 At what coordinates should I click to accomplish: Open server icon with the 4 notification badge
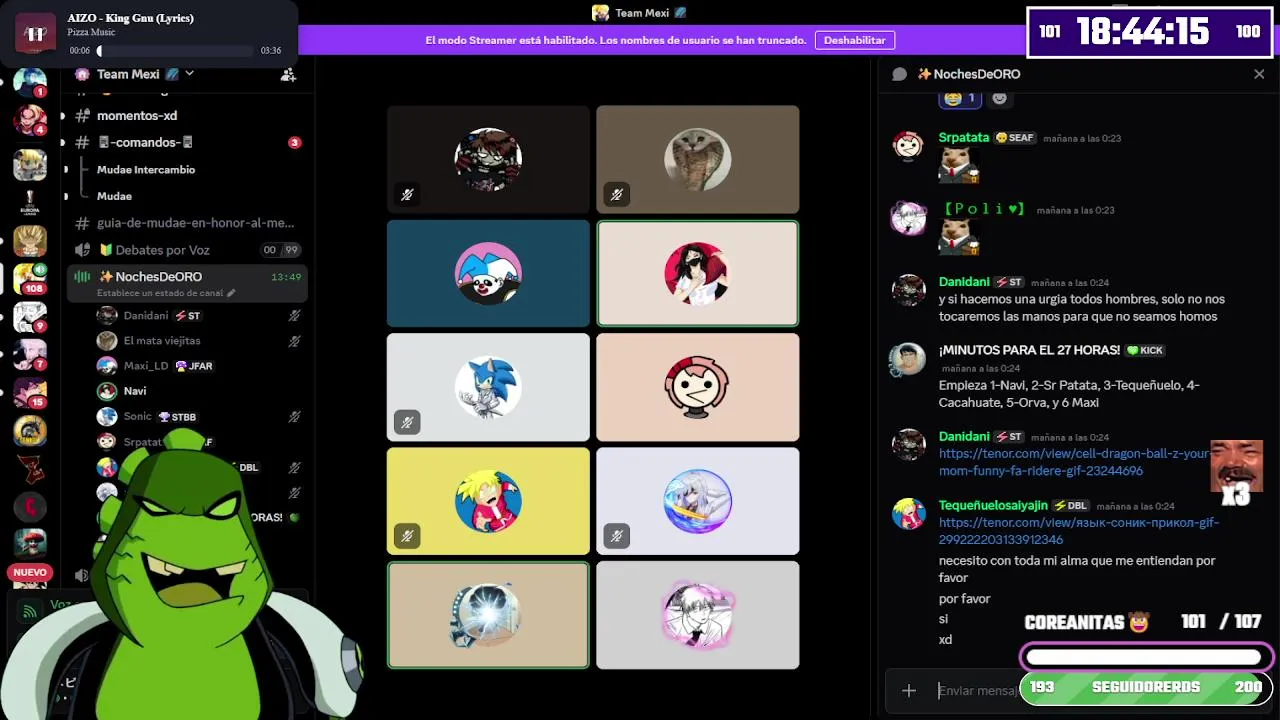pyautogui.click(x=29, y=120)
